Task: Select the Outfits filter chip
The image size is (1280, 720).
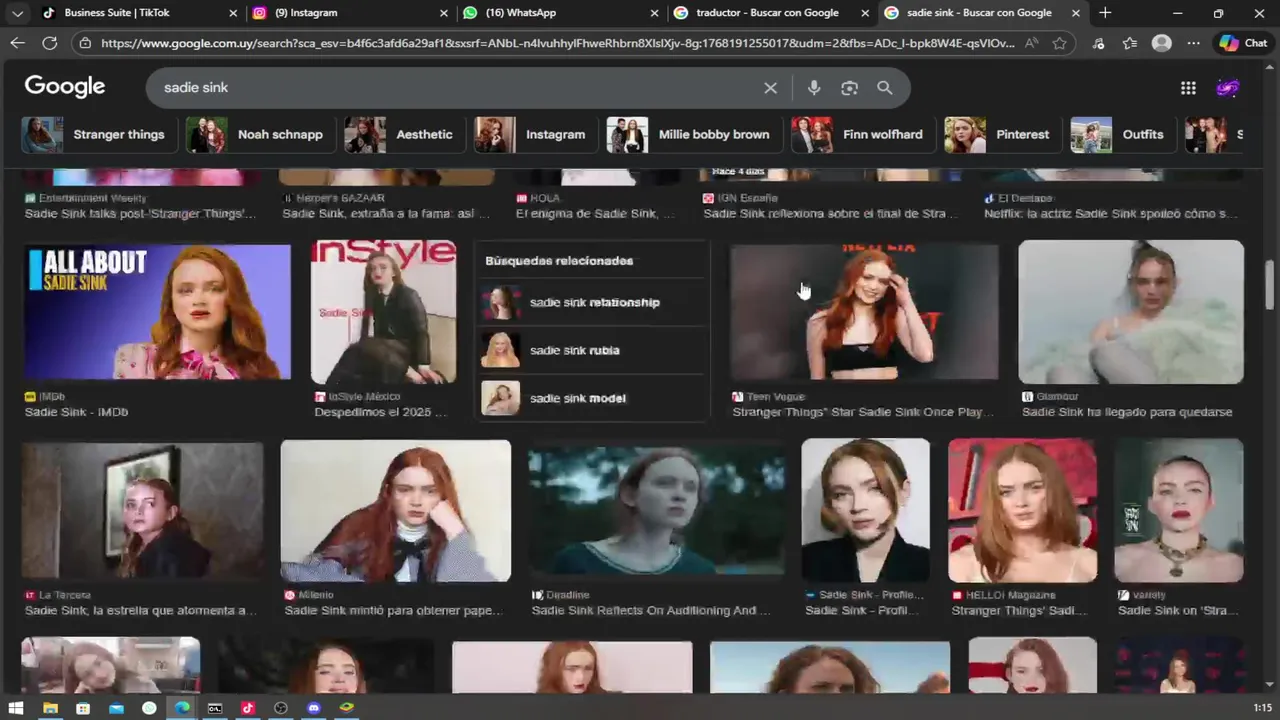Action: (1121, 135)
